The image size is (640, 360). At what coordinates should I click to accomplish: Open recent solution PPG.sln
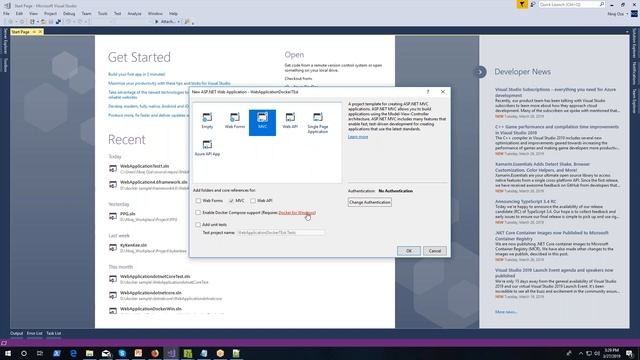coord(128,213)
